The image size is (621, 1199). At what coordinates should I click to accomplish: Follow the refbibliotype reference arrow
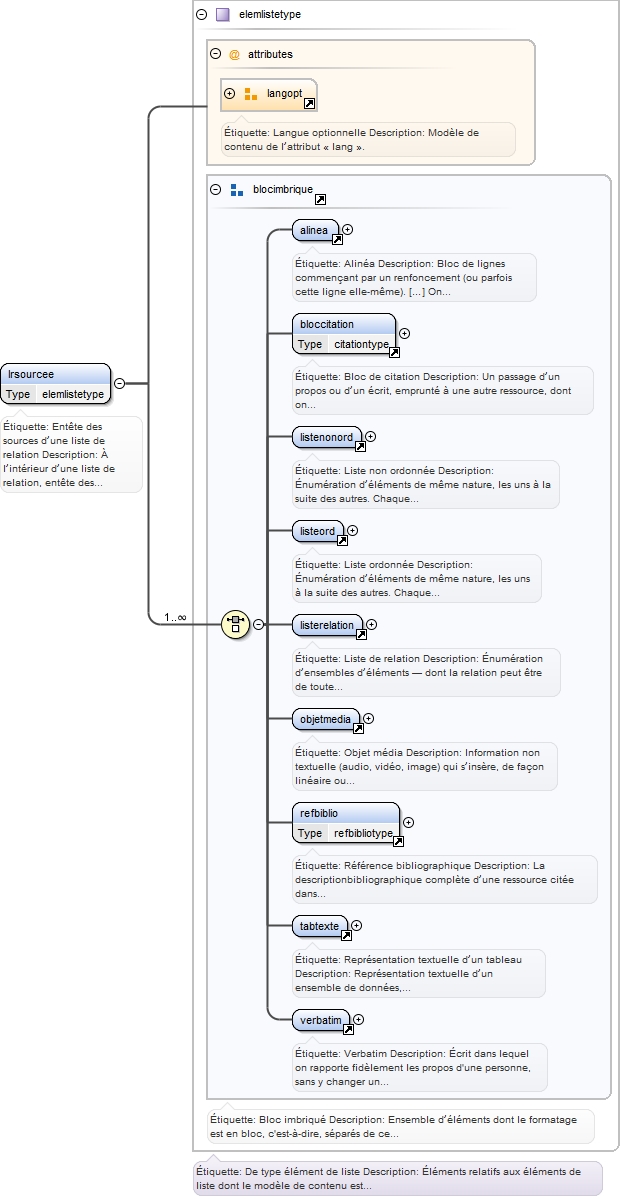tap(398, 842)
